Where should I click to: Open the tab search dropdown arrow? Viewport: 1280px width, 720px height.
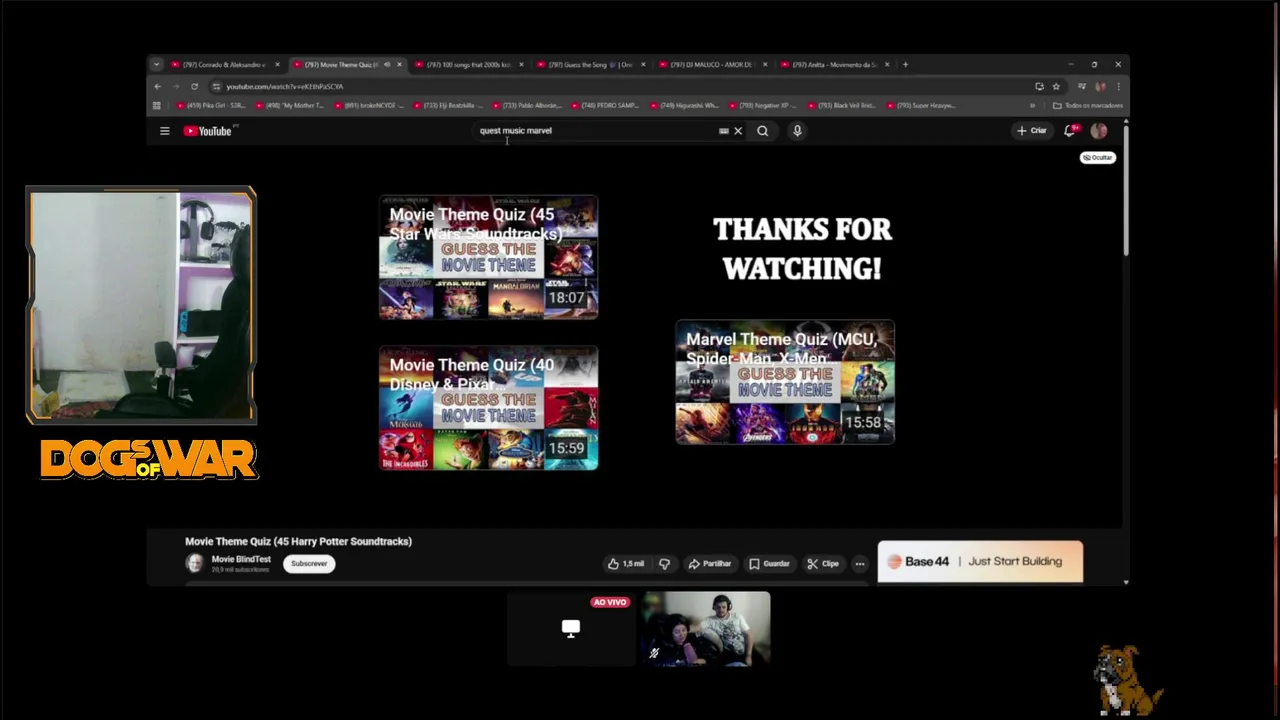click(x=156, y=64)
